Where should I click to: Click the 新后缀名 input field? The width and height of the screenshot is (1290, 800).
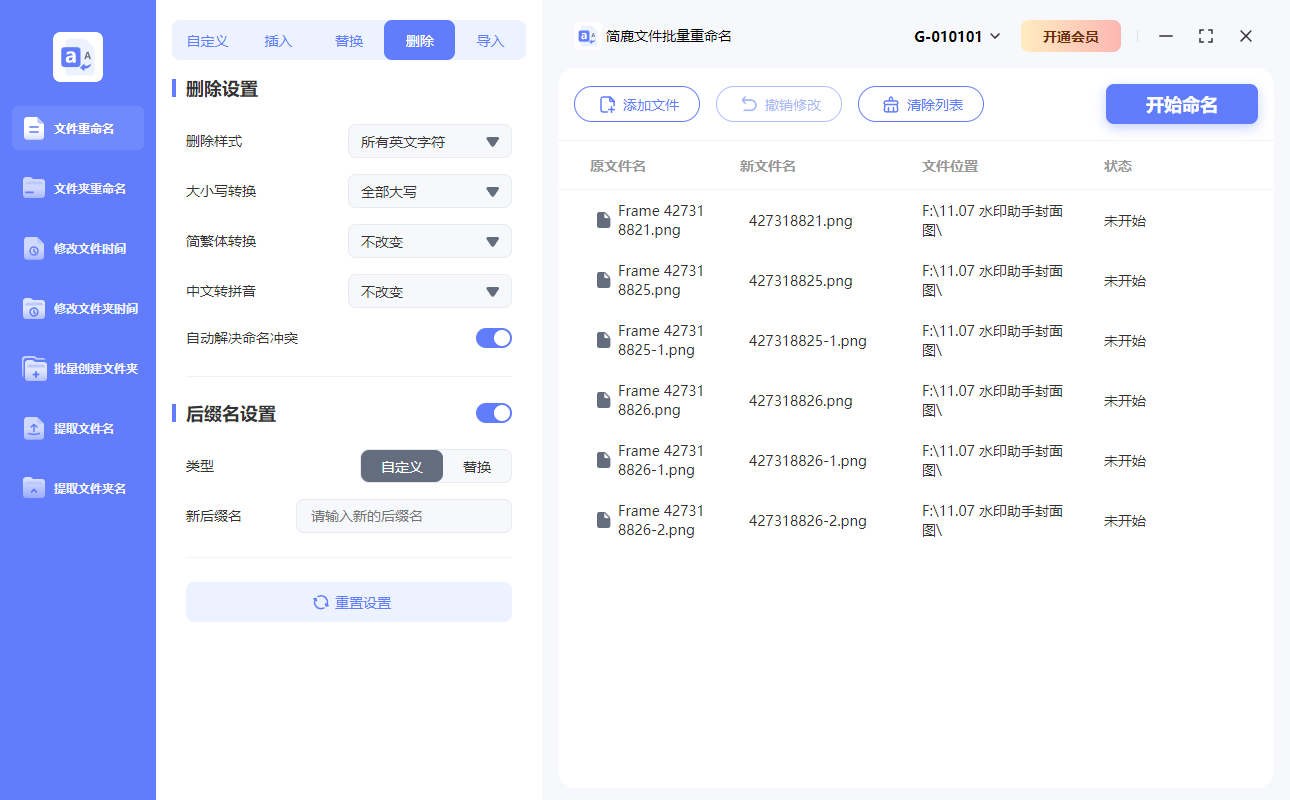pyautogui.click(x=404, y=516)
